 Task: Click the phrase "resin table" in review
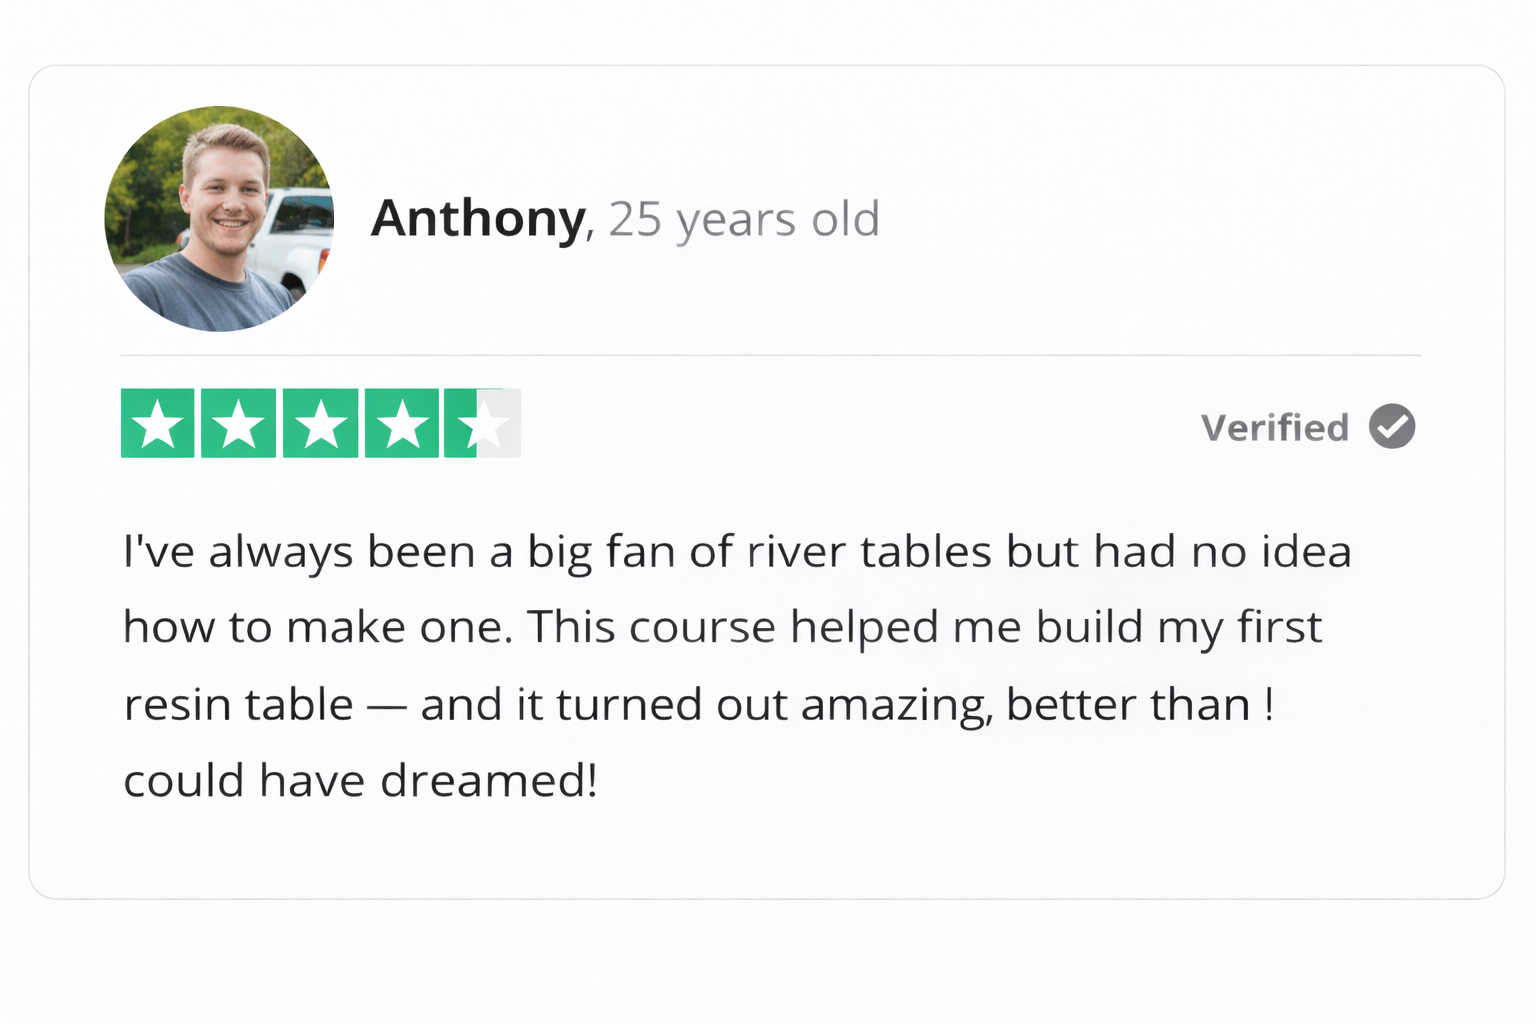pos(238,705)
